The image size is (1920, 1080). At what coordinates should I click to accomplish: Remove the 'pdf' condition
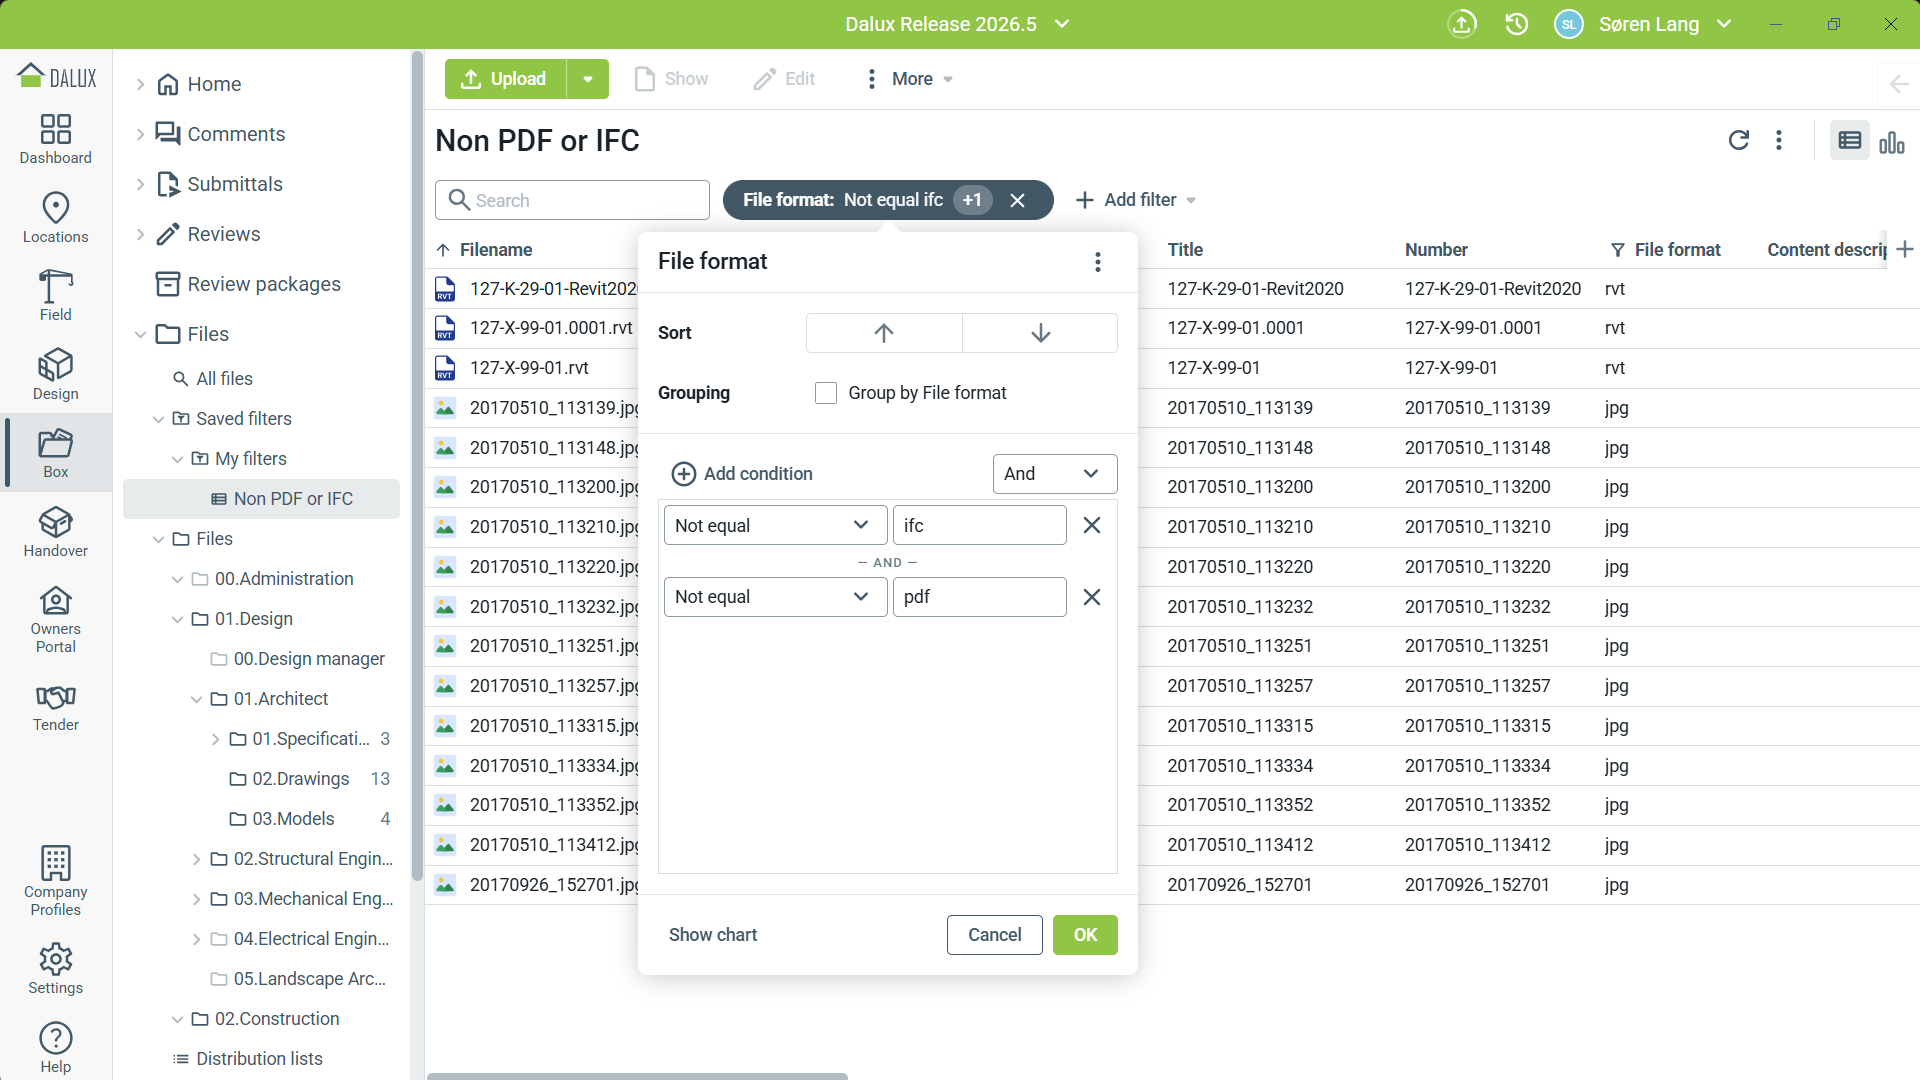pos(1092,597)
